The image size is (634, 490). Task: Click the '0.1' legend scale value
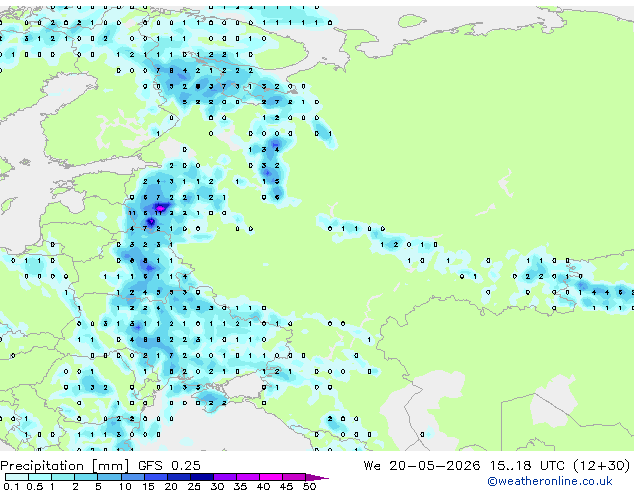click(11, 486)
